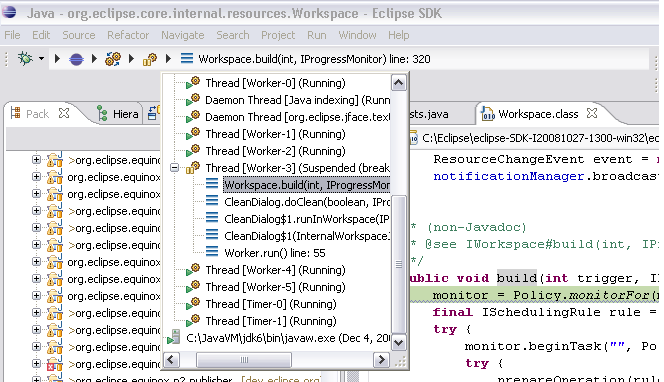Click the dropdown's horizontal scroll right arrow
This screenshot has height=382, width=664.
coord(381,360)
